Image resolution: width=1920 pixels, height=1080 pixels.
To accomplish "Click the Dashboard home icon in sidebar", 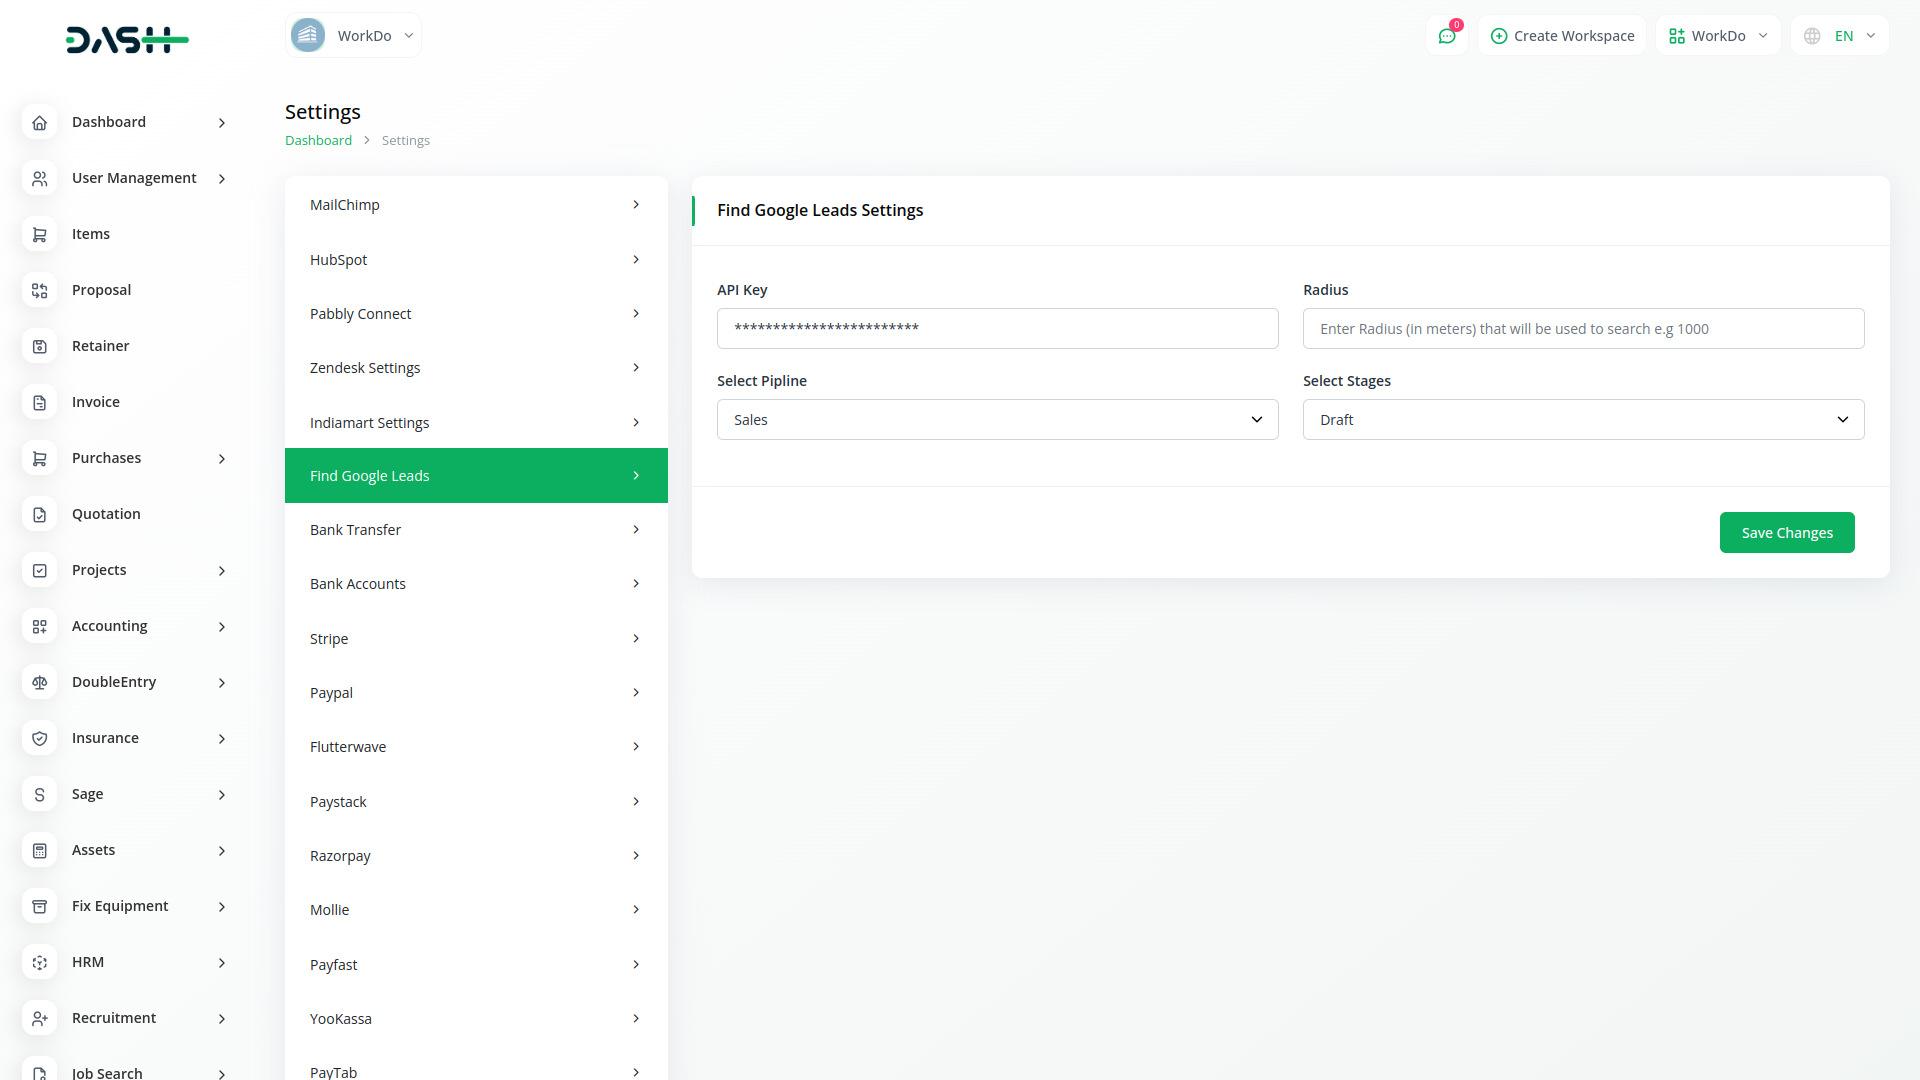I will click(x=40, y=122).
